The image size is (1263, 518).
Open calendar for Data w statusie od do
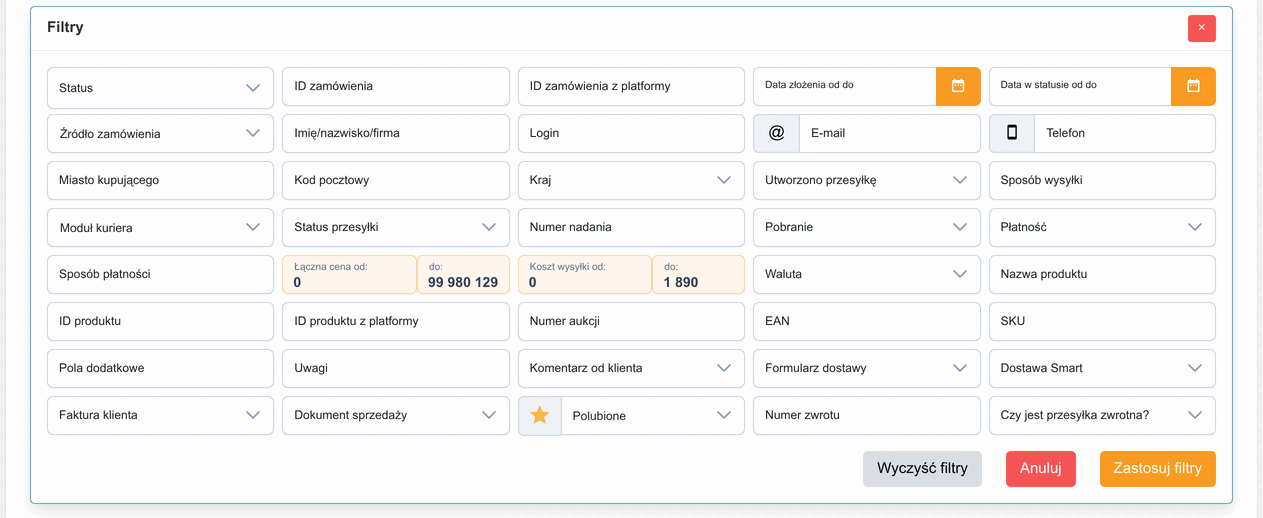click(x=1193, y=86)
